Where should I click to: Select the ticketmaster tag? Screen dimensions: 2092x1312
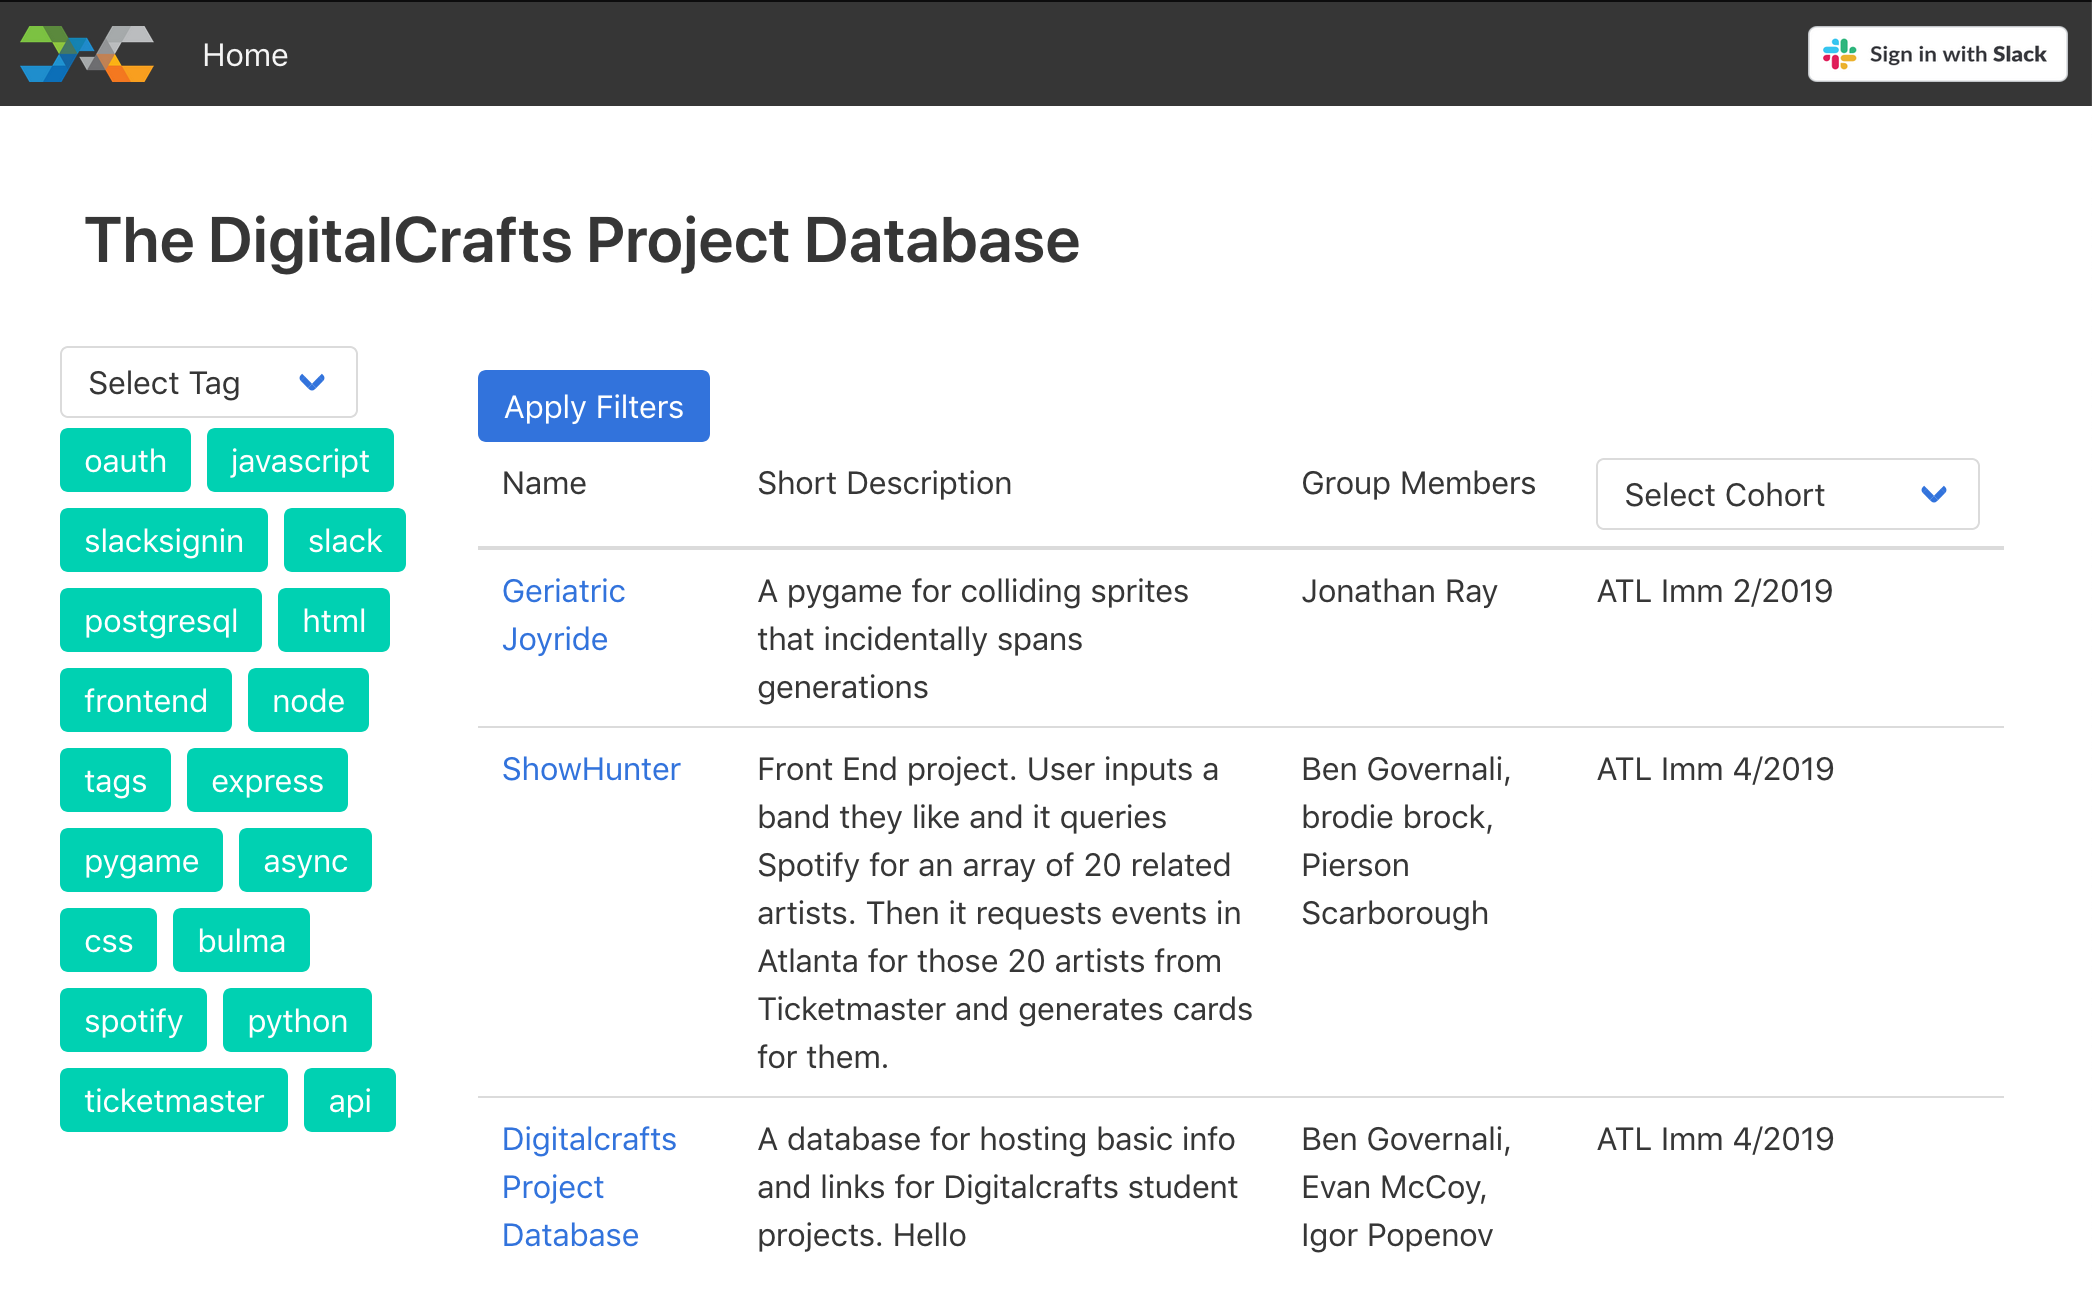click(x=174, y=1101)
